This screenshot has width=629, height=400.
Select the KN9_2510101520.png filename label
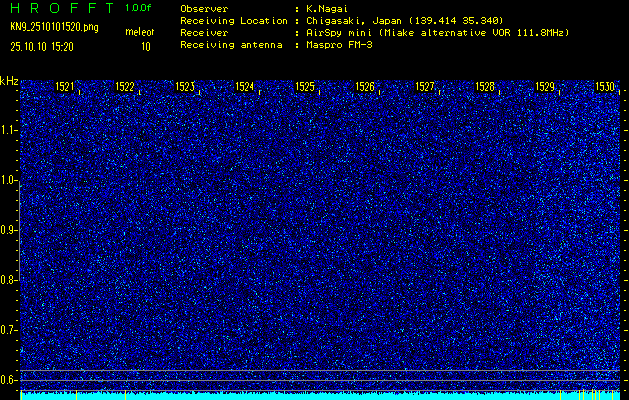point(54,27)
